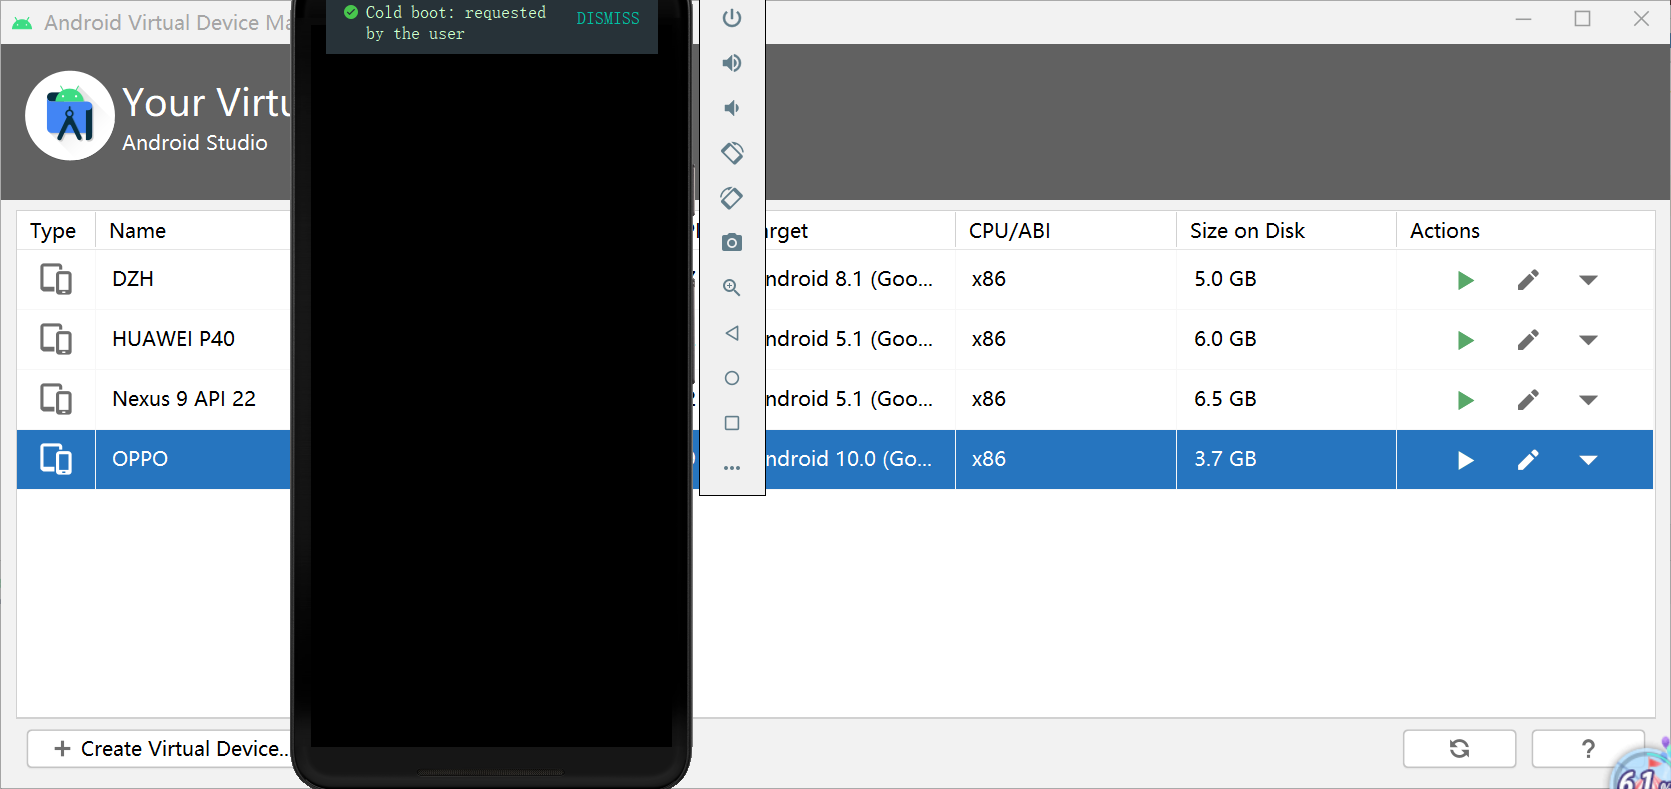Screen dimensions: 1671x789
Task: Click the DZH device type icon
Action: (x=56, y=279)
